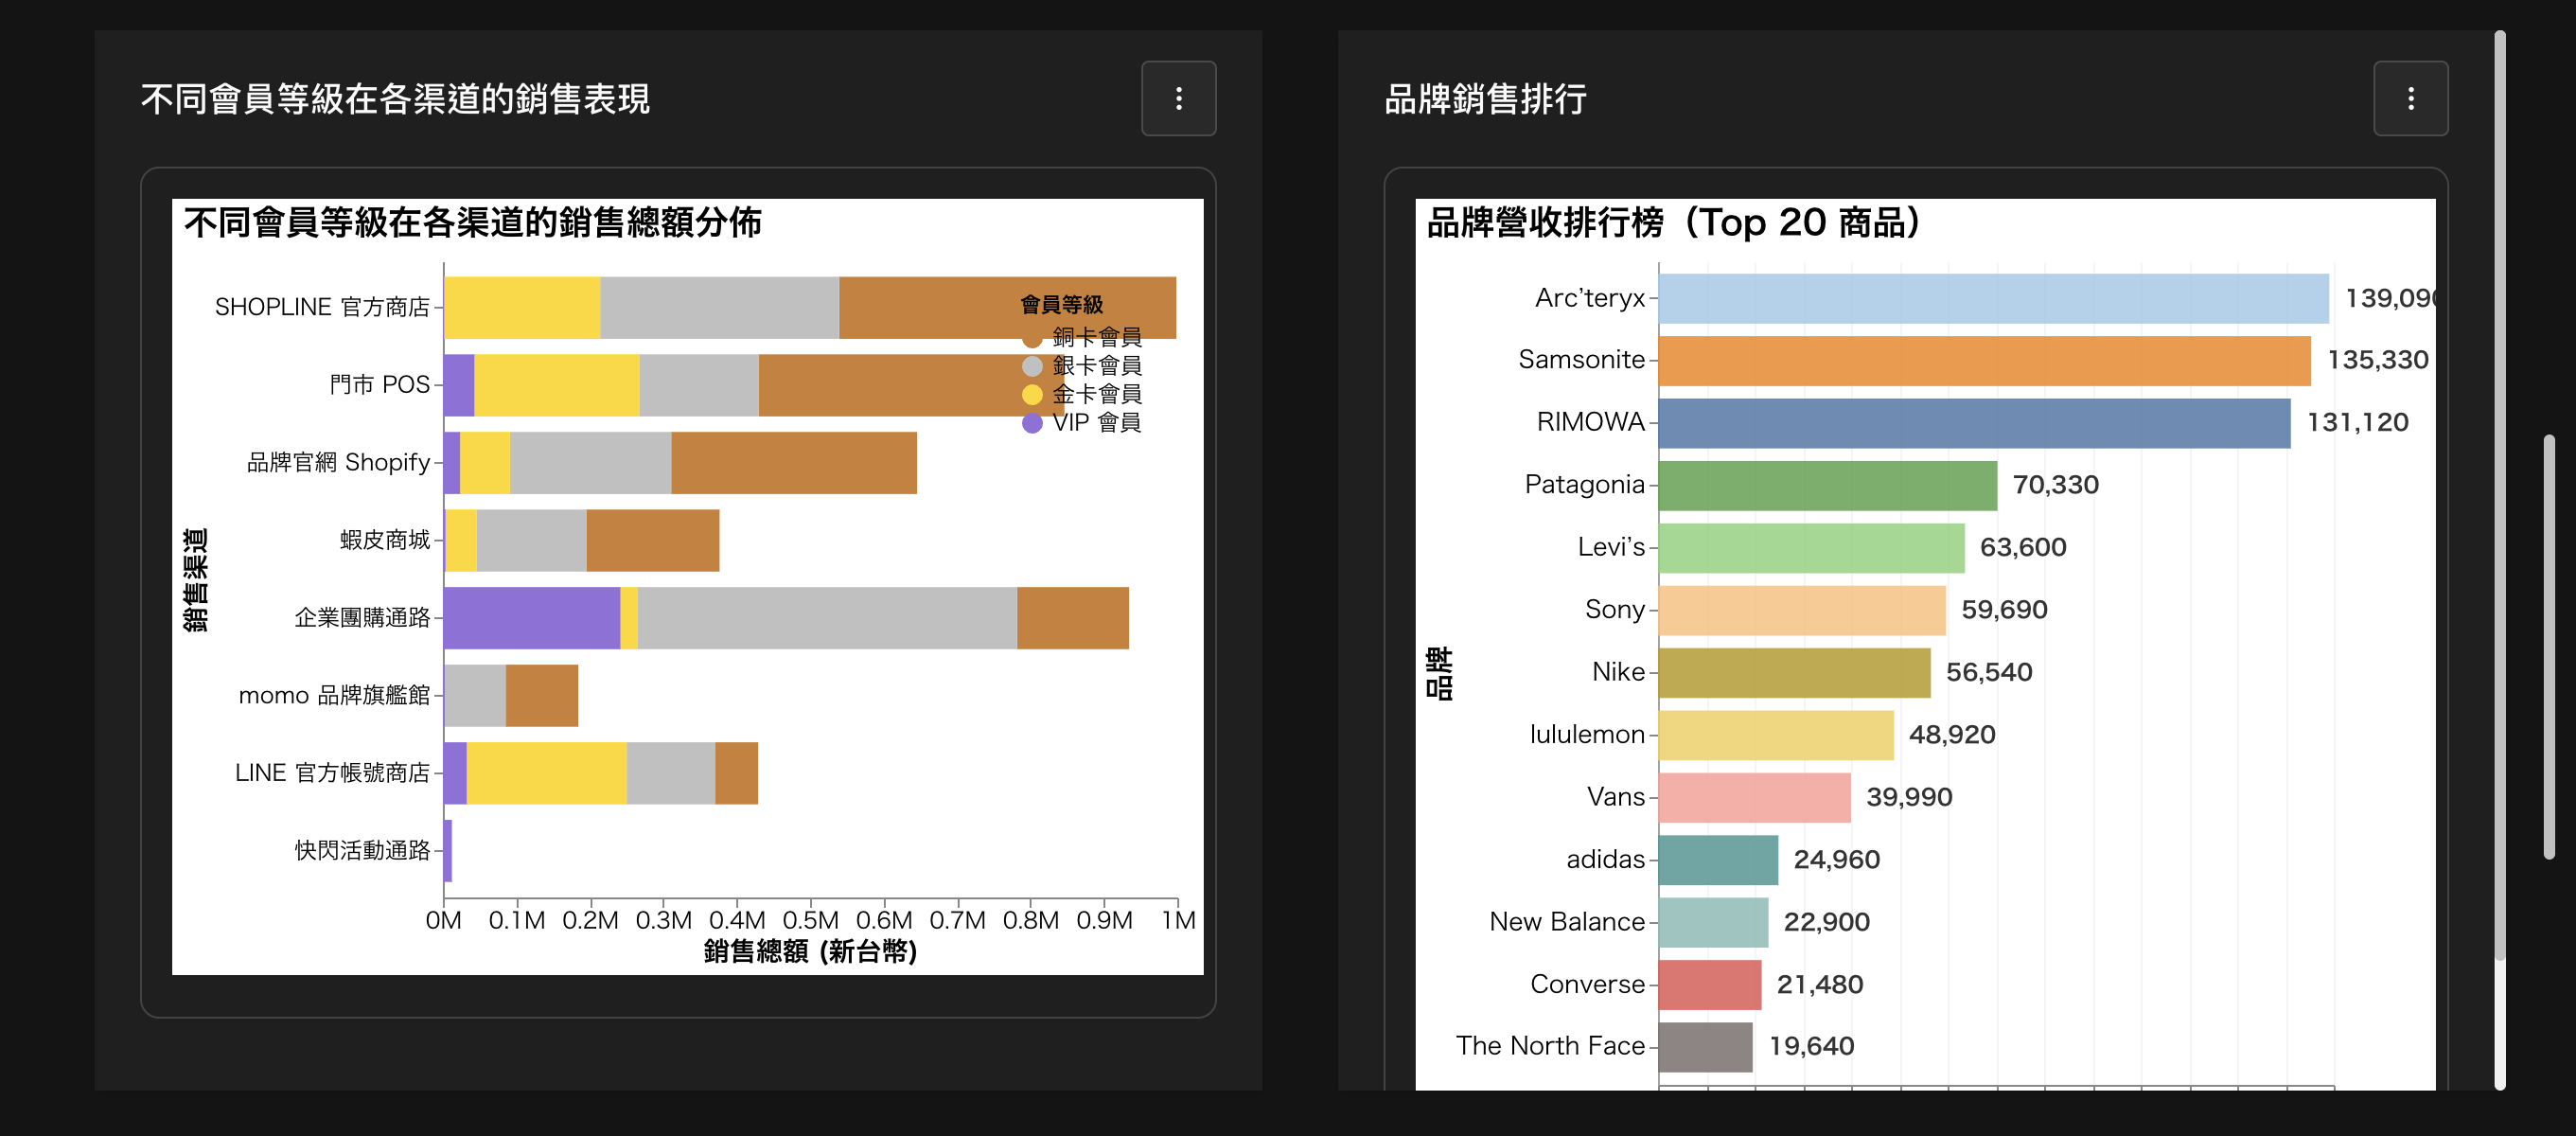The height and width of the screenshot is (1136, 2576).
Task: Click the purple VIP segment of 門市 POS bar
Action: [459, 385]
